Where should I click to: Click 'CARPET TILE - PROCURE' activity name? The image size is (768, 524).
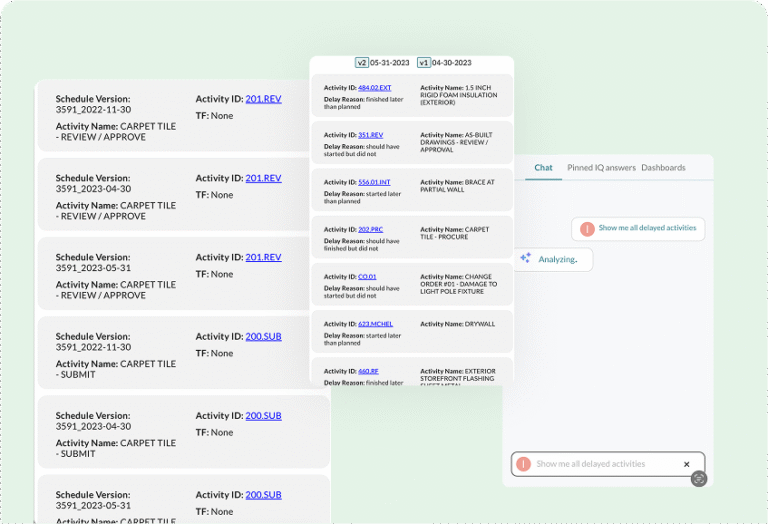click(x=455, y=233)
